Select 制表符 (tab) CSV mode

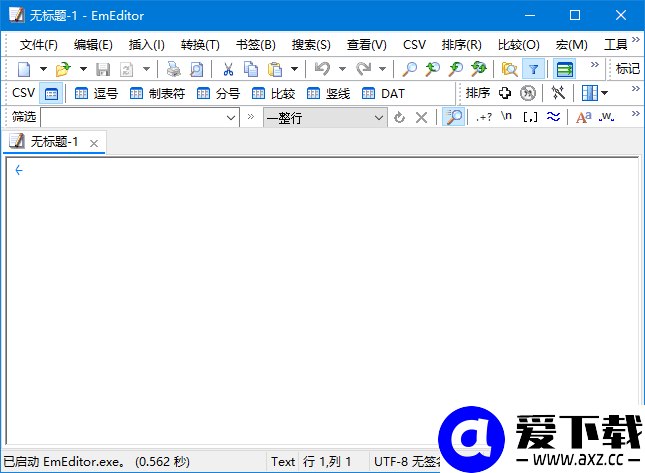click(x=158, y=94)
